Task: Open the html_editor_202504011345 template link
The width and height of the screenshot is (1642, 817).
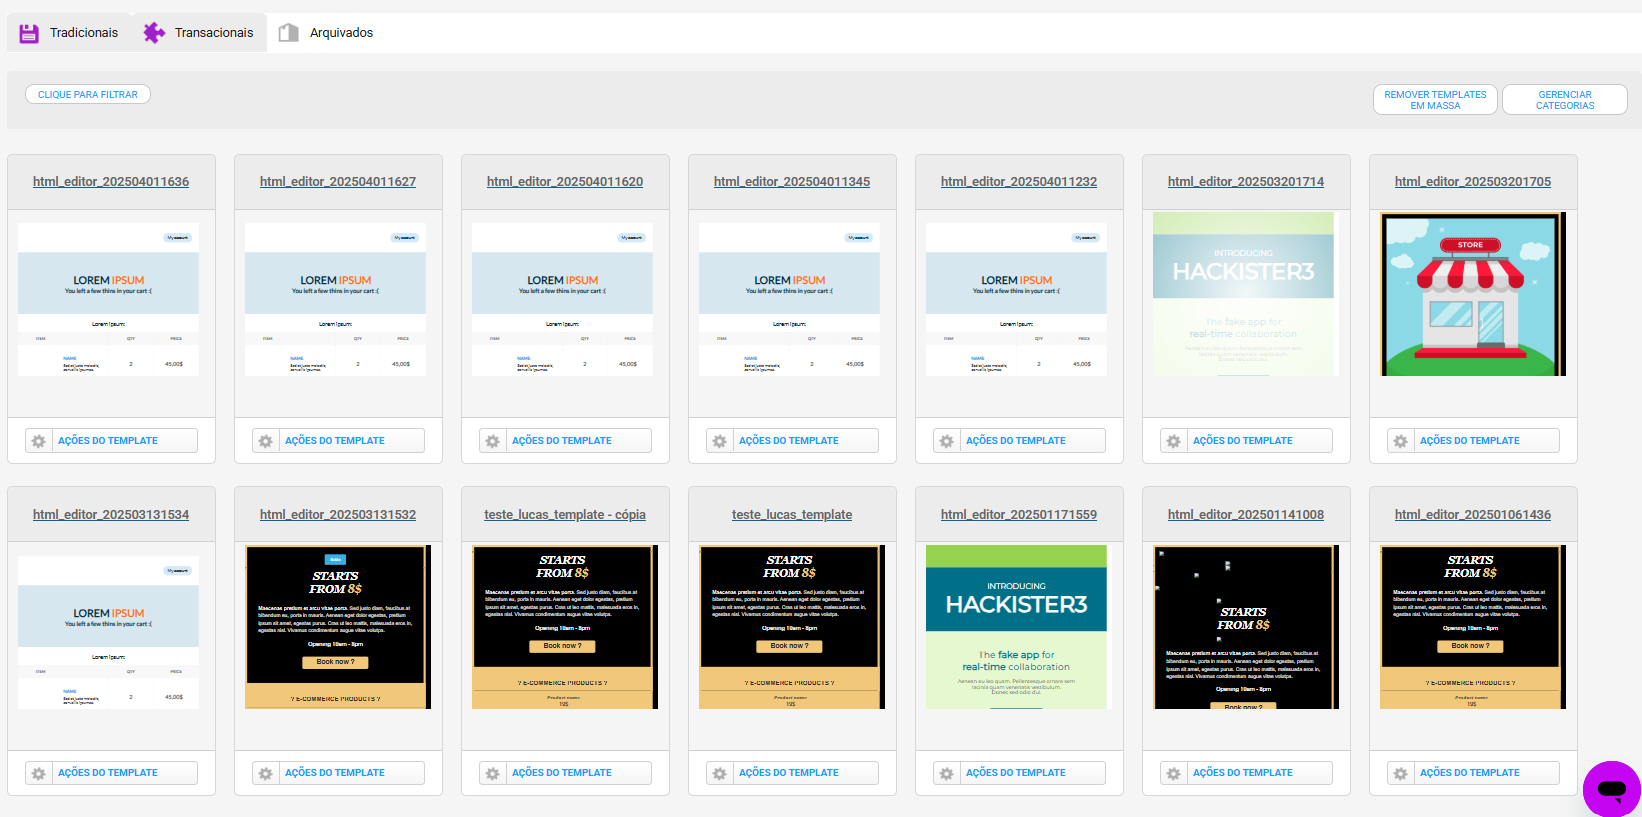Action: coord(792,182)
